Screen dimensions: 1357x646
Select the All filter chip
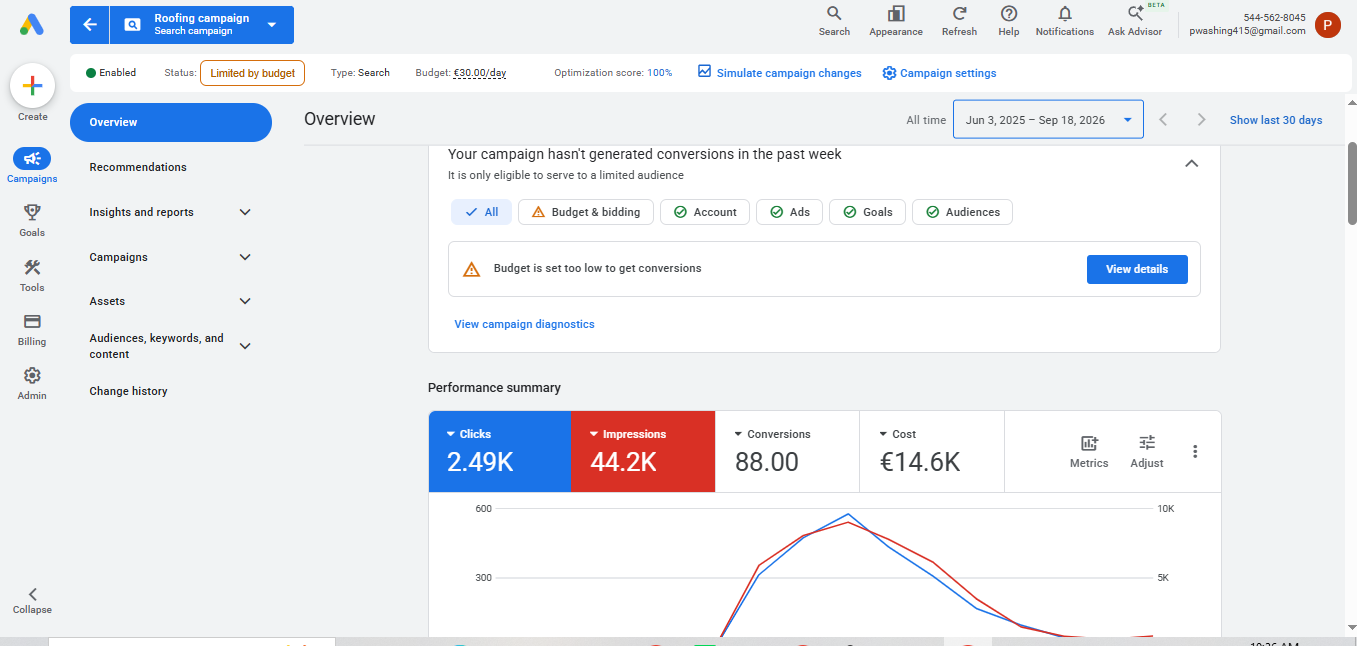click(481, 212)
